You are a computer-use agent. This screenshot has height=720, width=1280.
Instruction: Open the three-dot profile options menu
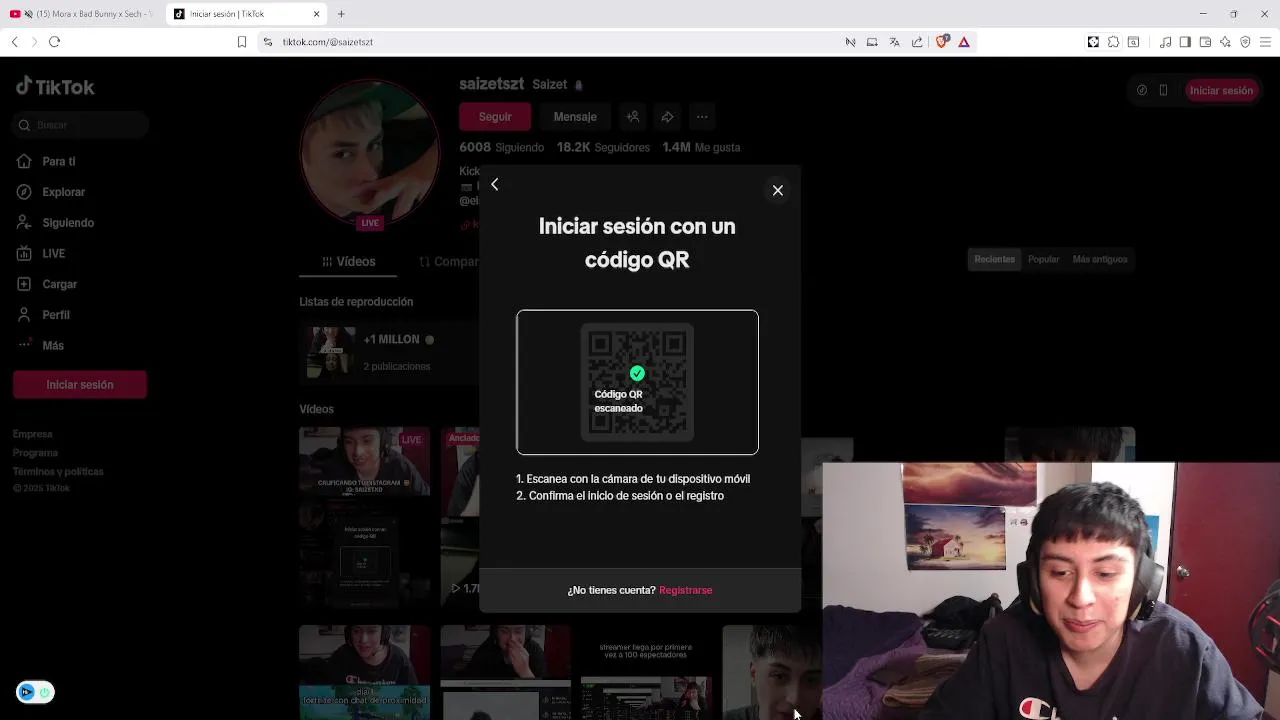coord(702,117)
